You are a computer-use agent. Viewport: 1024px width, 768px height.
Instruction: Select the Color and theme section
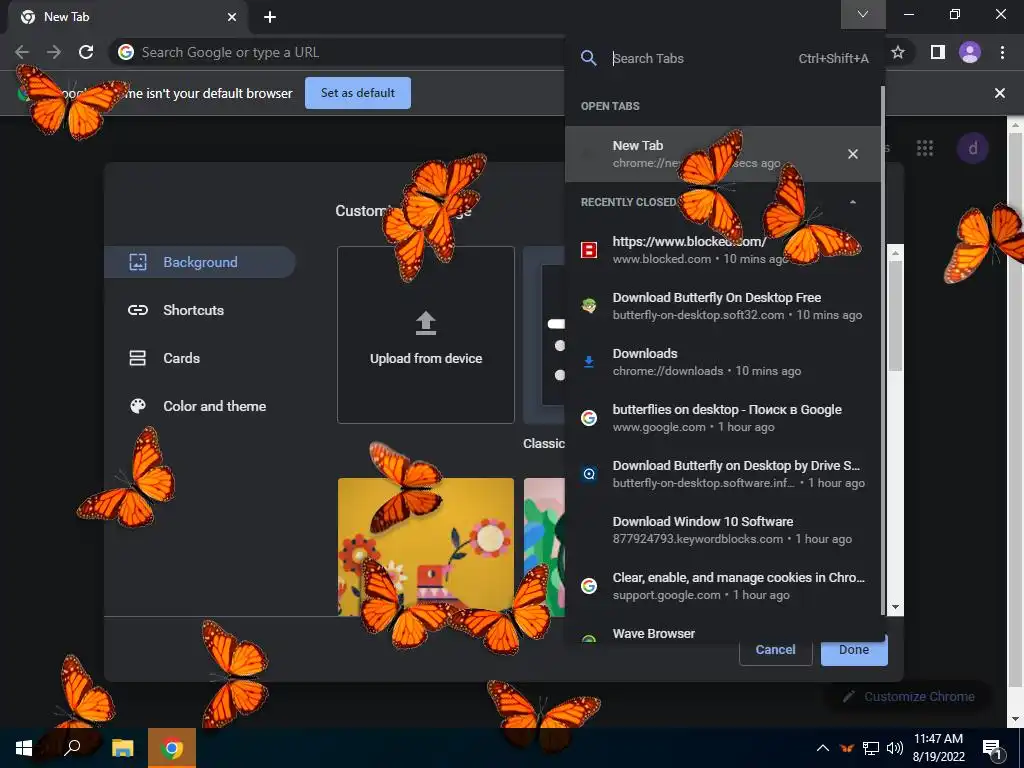point(200,406)
